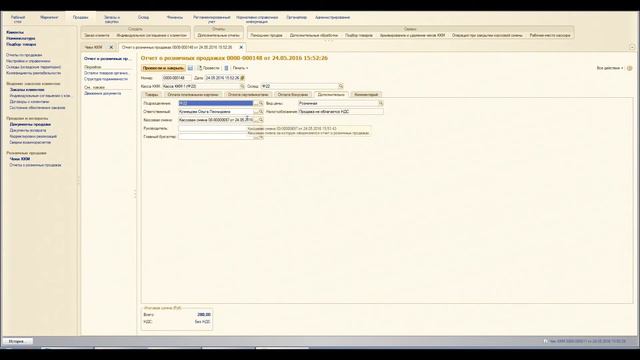Switch to the Оплата сертификатами tab
Screen dimensions: 640x360
pyautogui.click(x=248, y=95)
